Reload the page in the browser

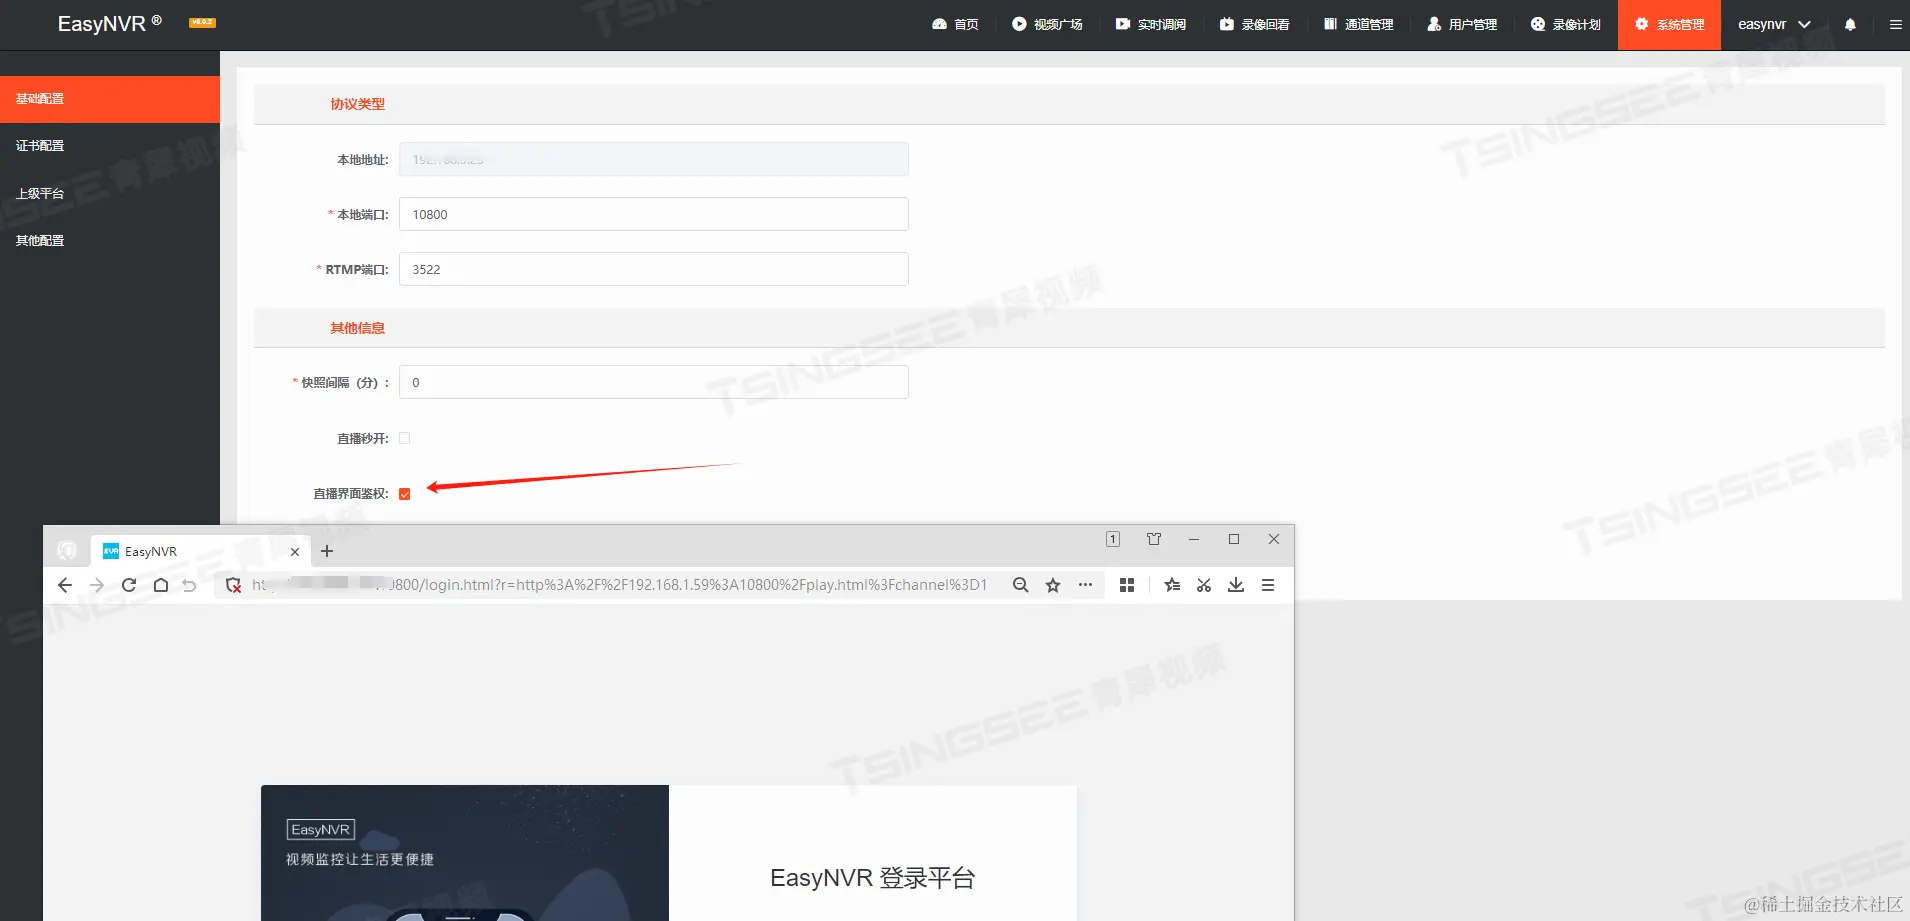(129, 585)
